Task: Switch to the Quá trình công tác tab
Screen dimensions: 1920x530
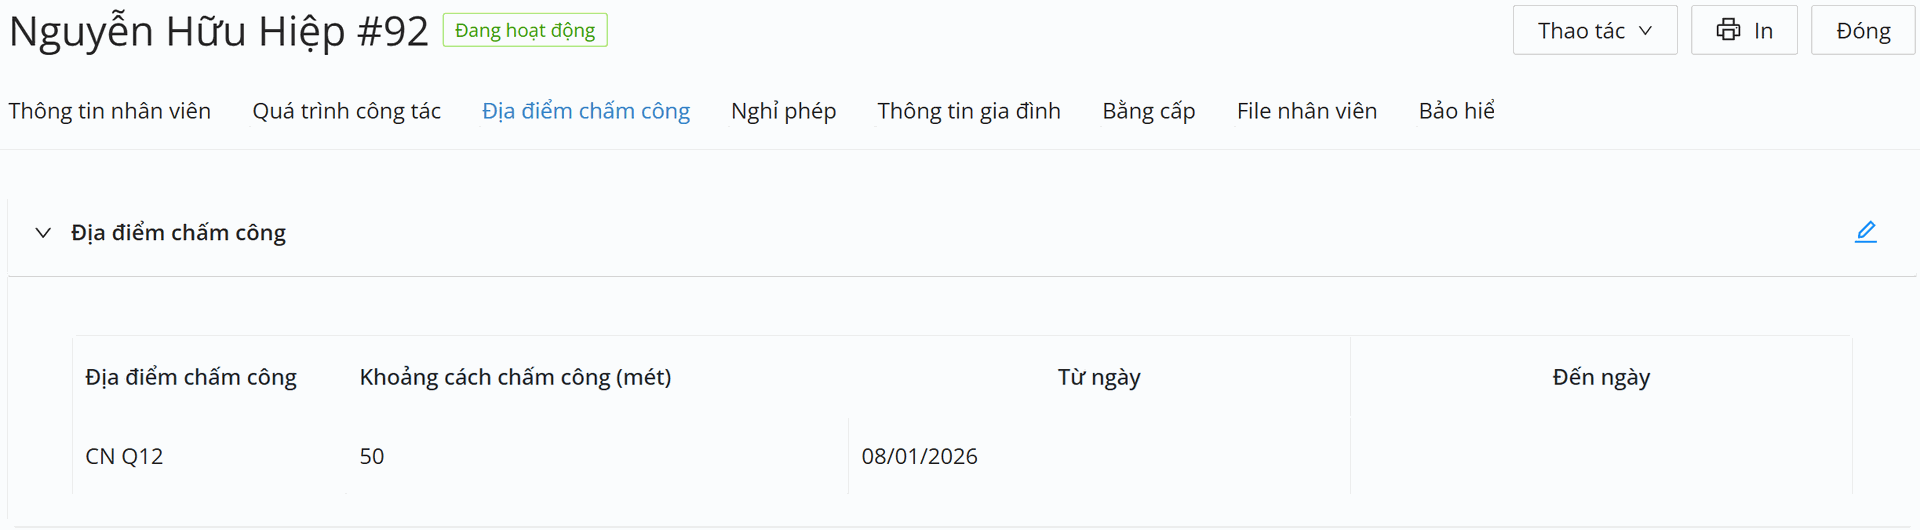Action: (x=346, y=111)
